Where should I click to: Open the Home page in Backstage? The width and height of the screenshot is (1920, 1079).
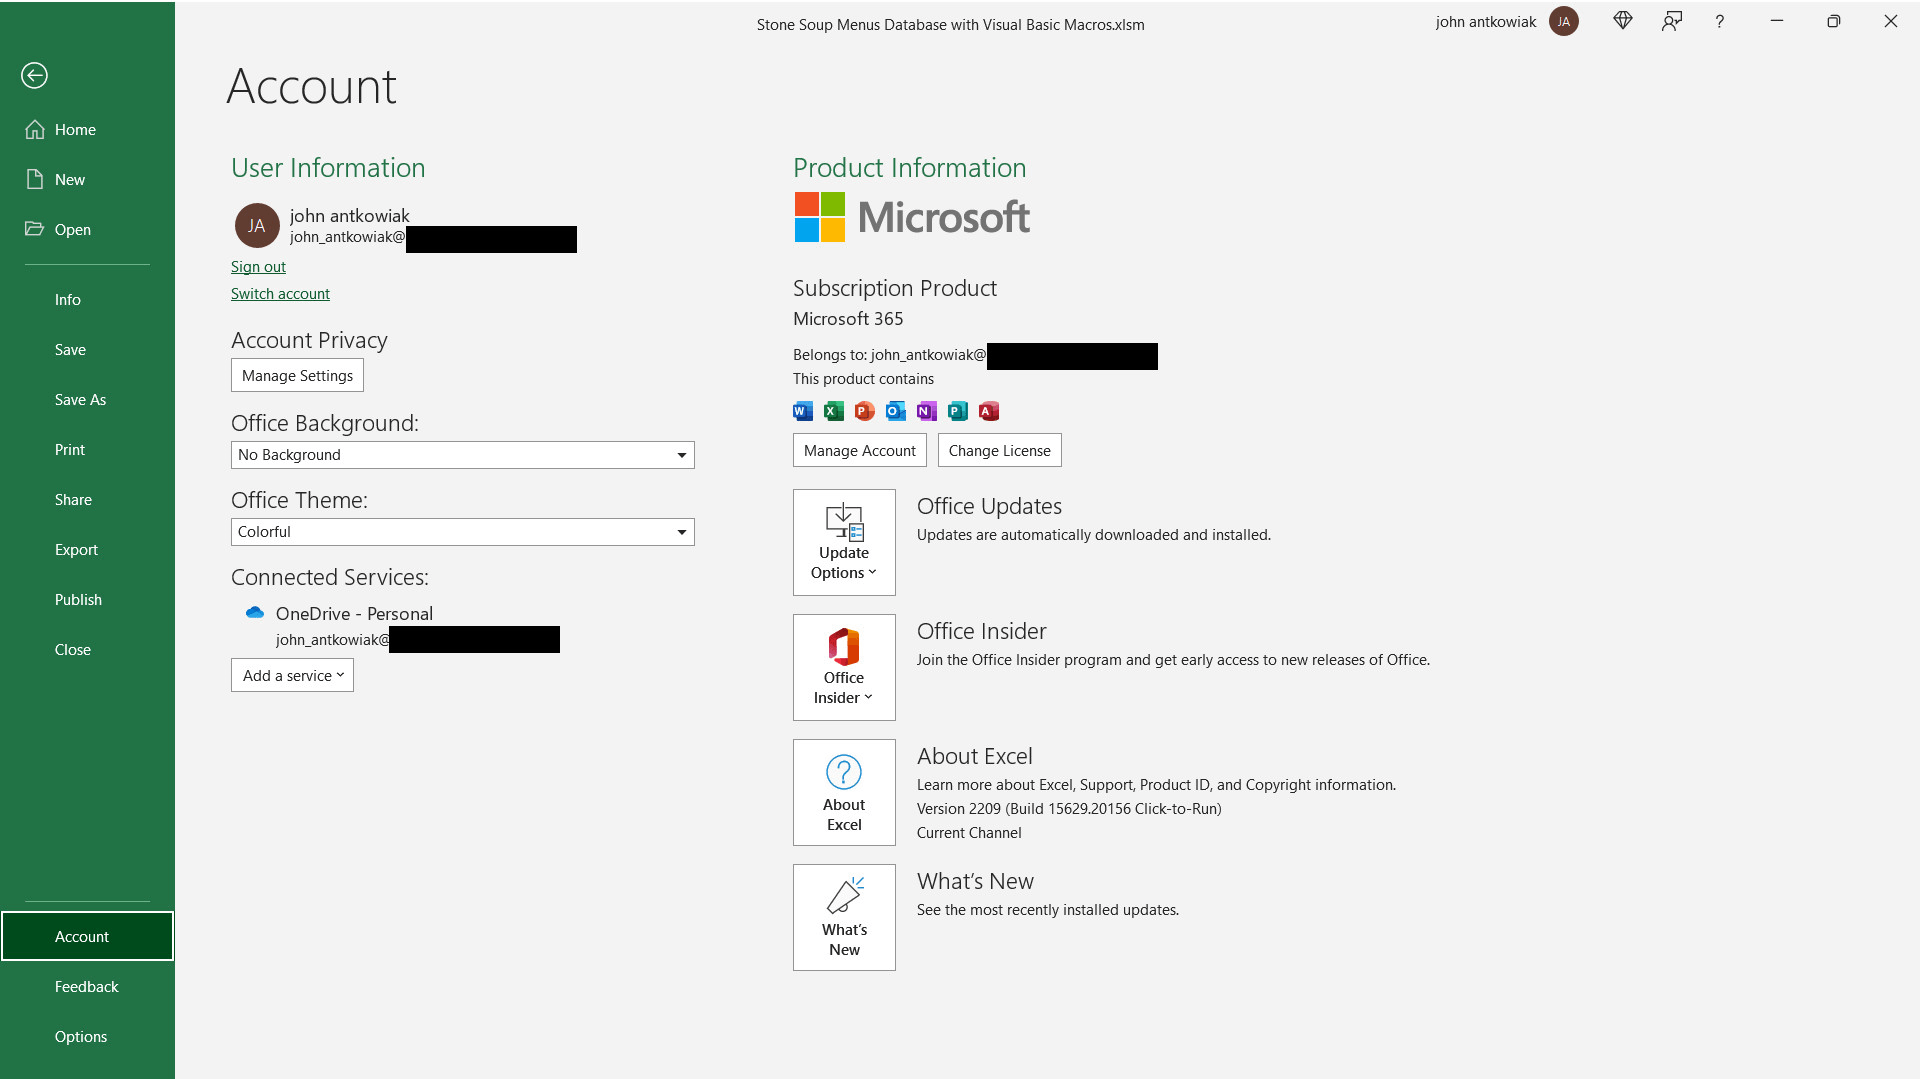pyautogui.click(x=87, y=130)
